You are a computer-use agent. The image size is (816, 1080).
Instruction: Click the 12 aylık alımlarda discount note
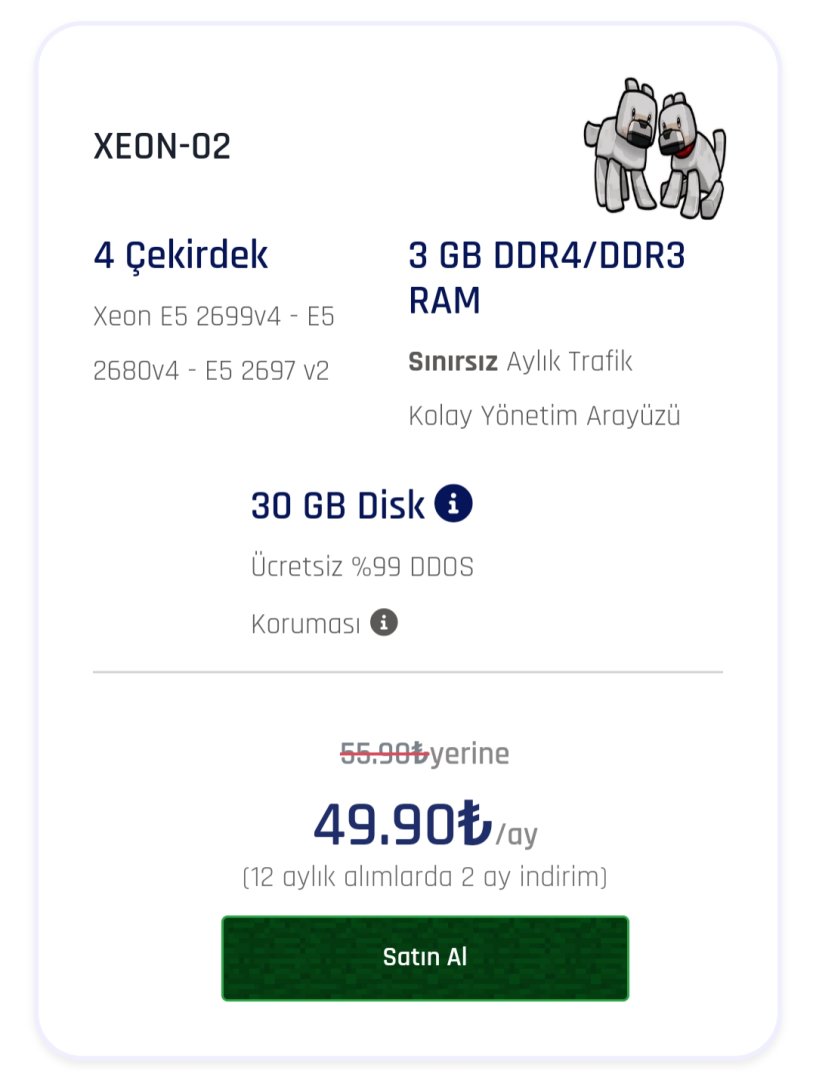[425, 877]
